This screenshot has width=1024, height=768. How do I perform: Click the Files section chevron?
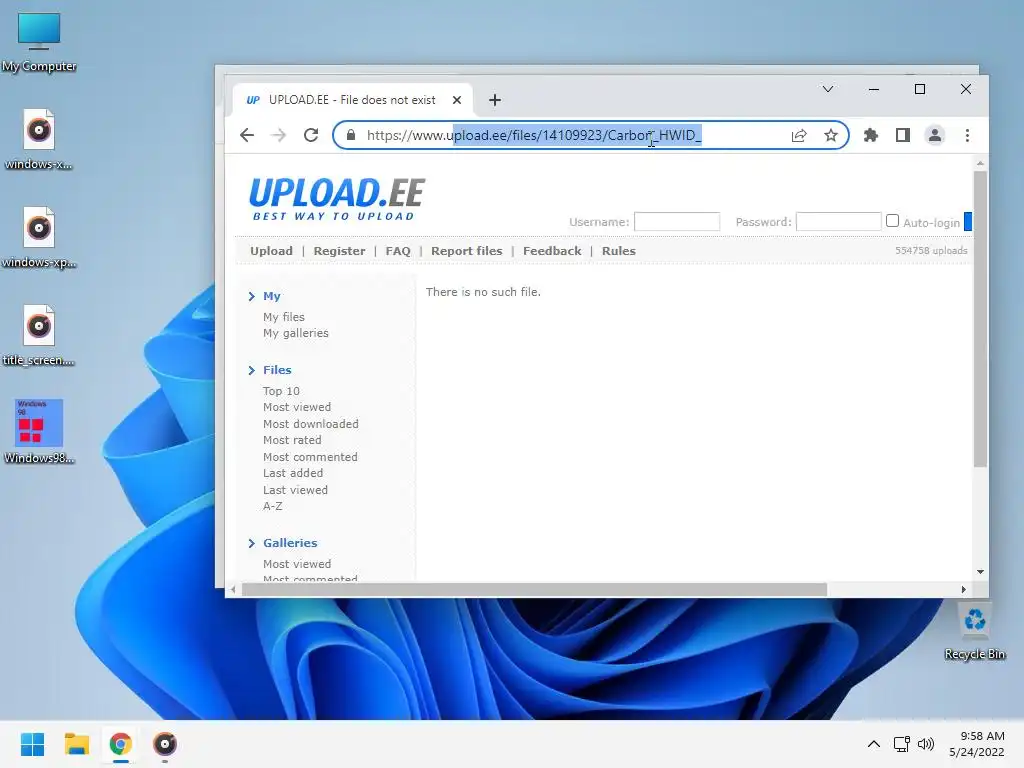(251, 370)
